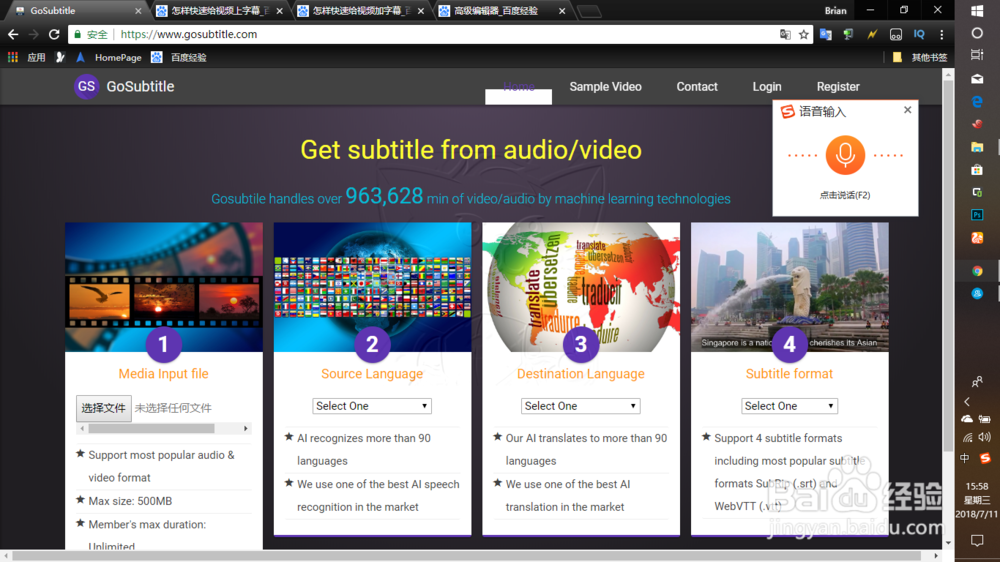1000x562 pixels.
Task: Open Chrome in taskbar
Action: tap(977, 271)
